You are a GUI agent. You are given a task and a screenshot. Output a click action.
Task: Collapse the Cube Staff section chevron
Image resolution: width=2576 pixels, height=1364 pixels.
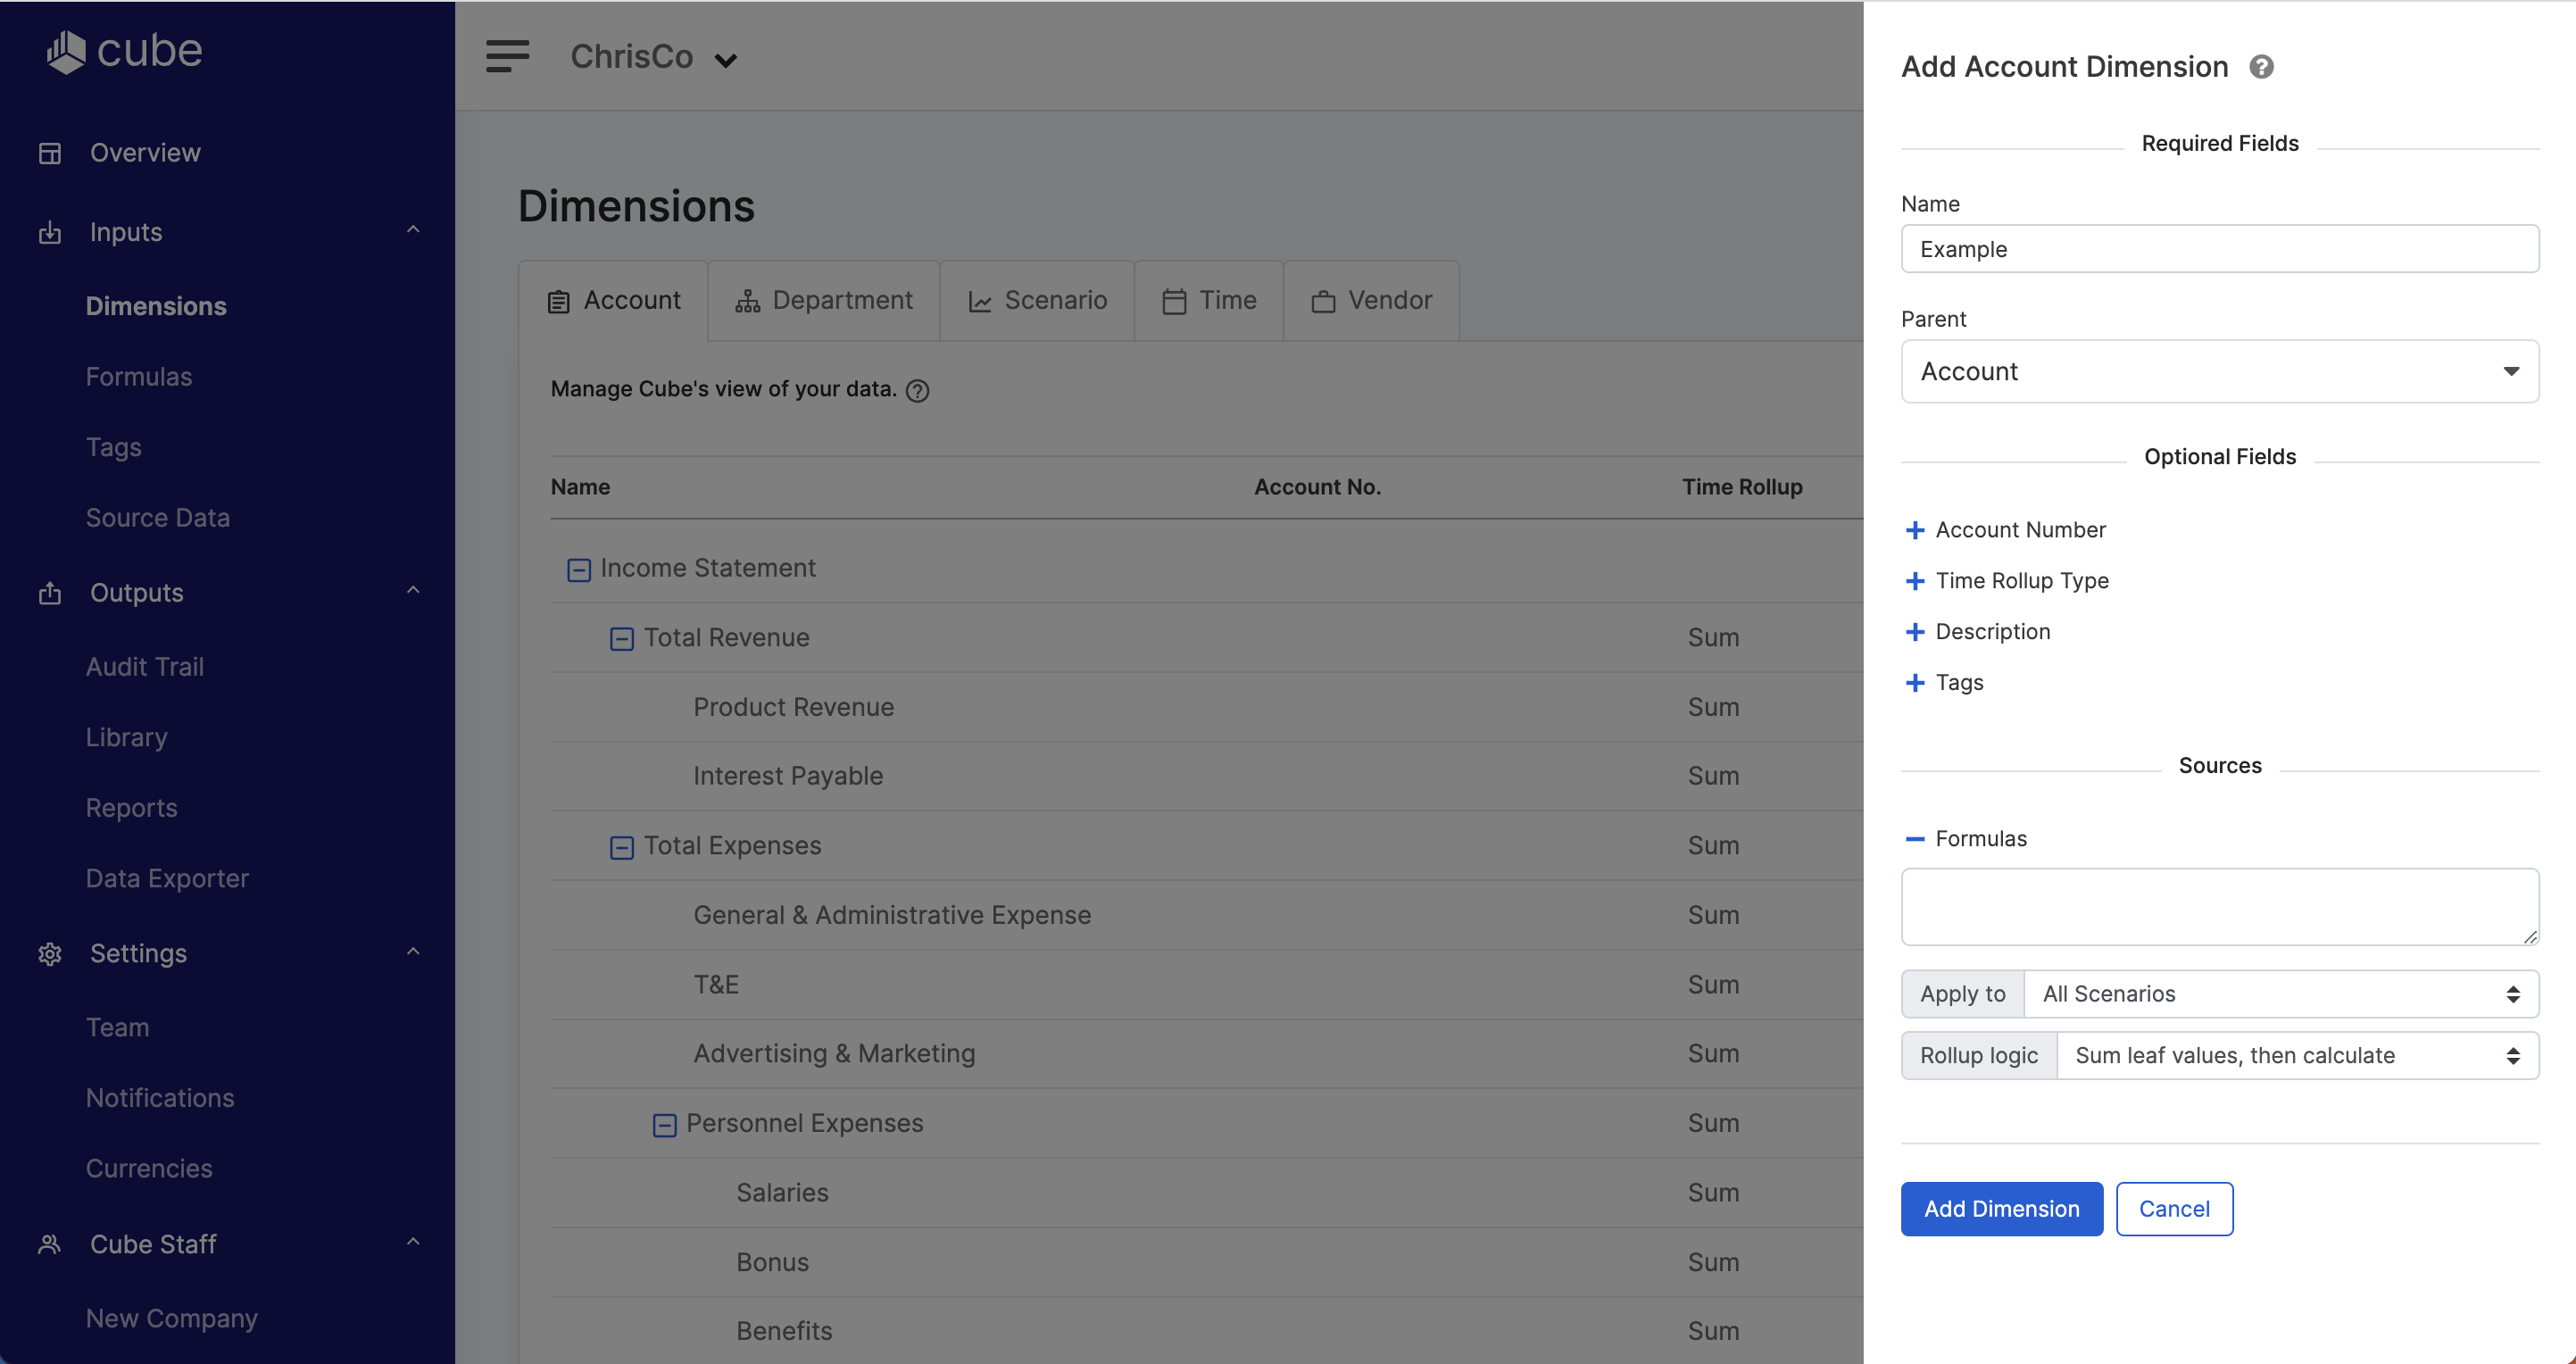click(x=413, y=1242)
